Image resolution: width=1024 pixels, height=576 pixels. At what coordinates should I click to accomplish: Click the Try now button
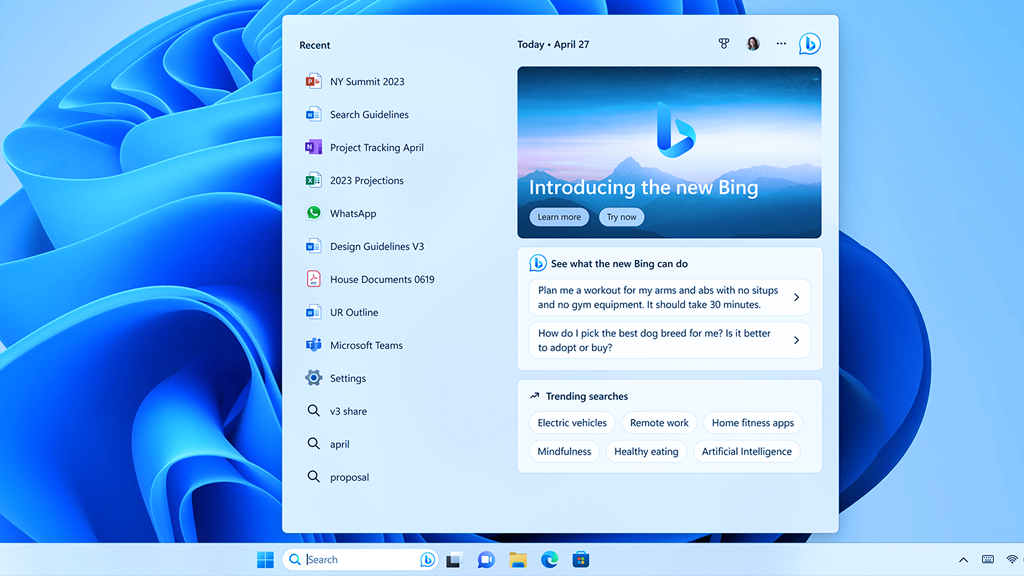[x=621, y=216]
